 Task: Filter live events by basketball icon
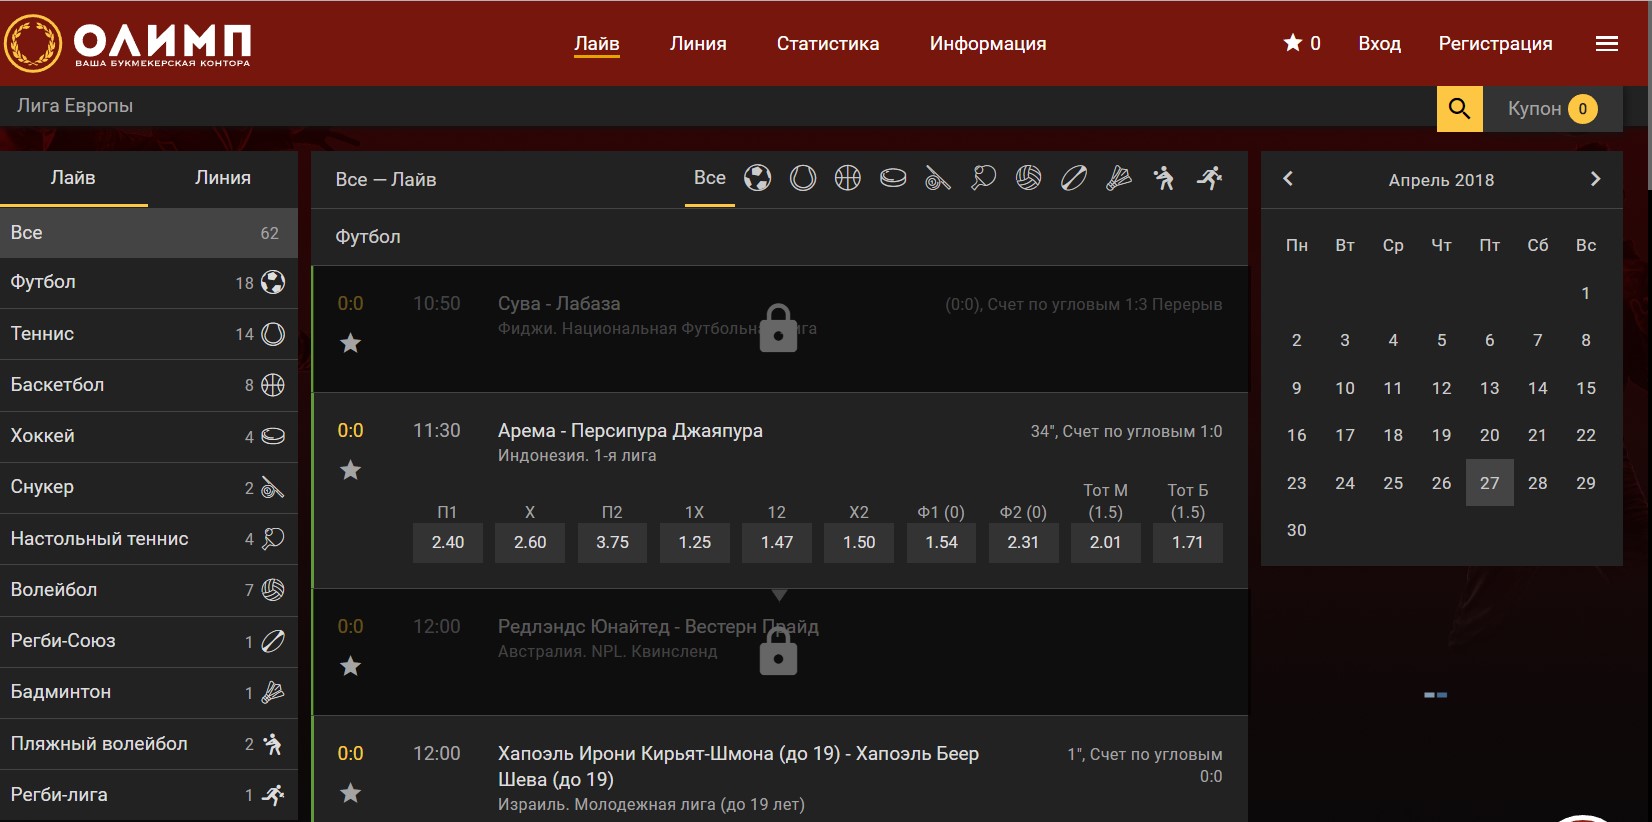(x=848, y=178)
